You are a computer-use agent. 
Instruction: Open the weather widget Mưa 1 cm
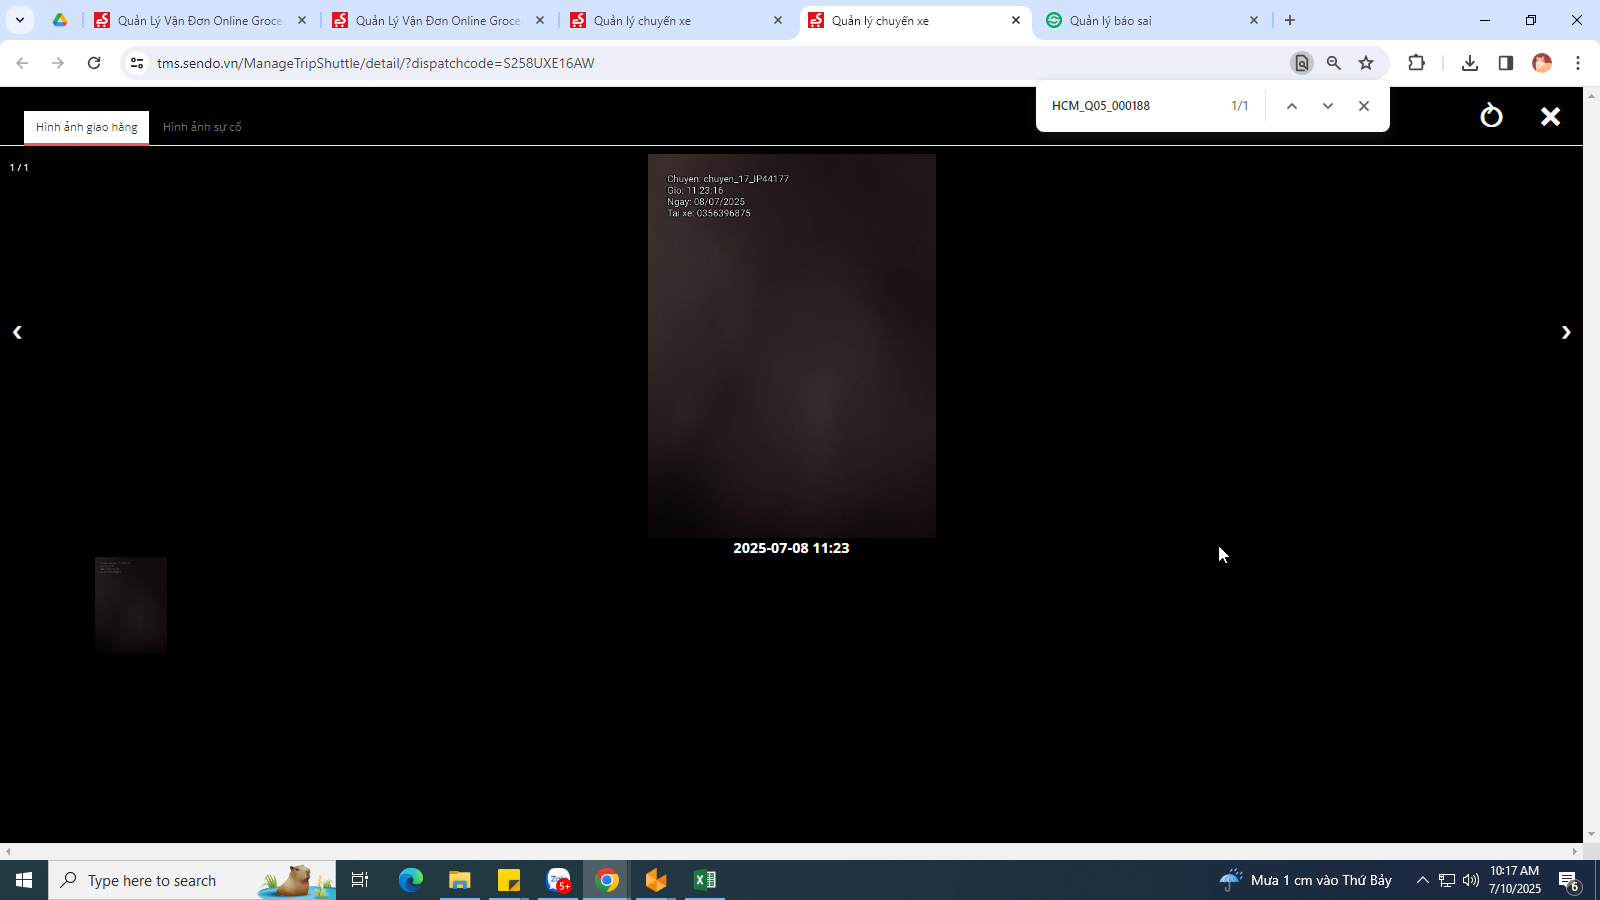1305,880
